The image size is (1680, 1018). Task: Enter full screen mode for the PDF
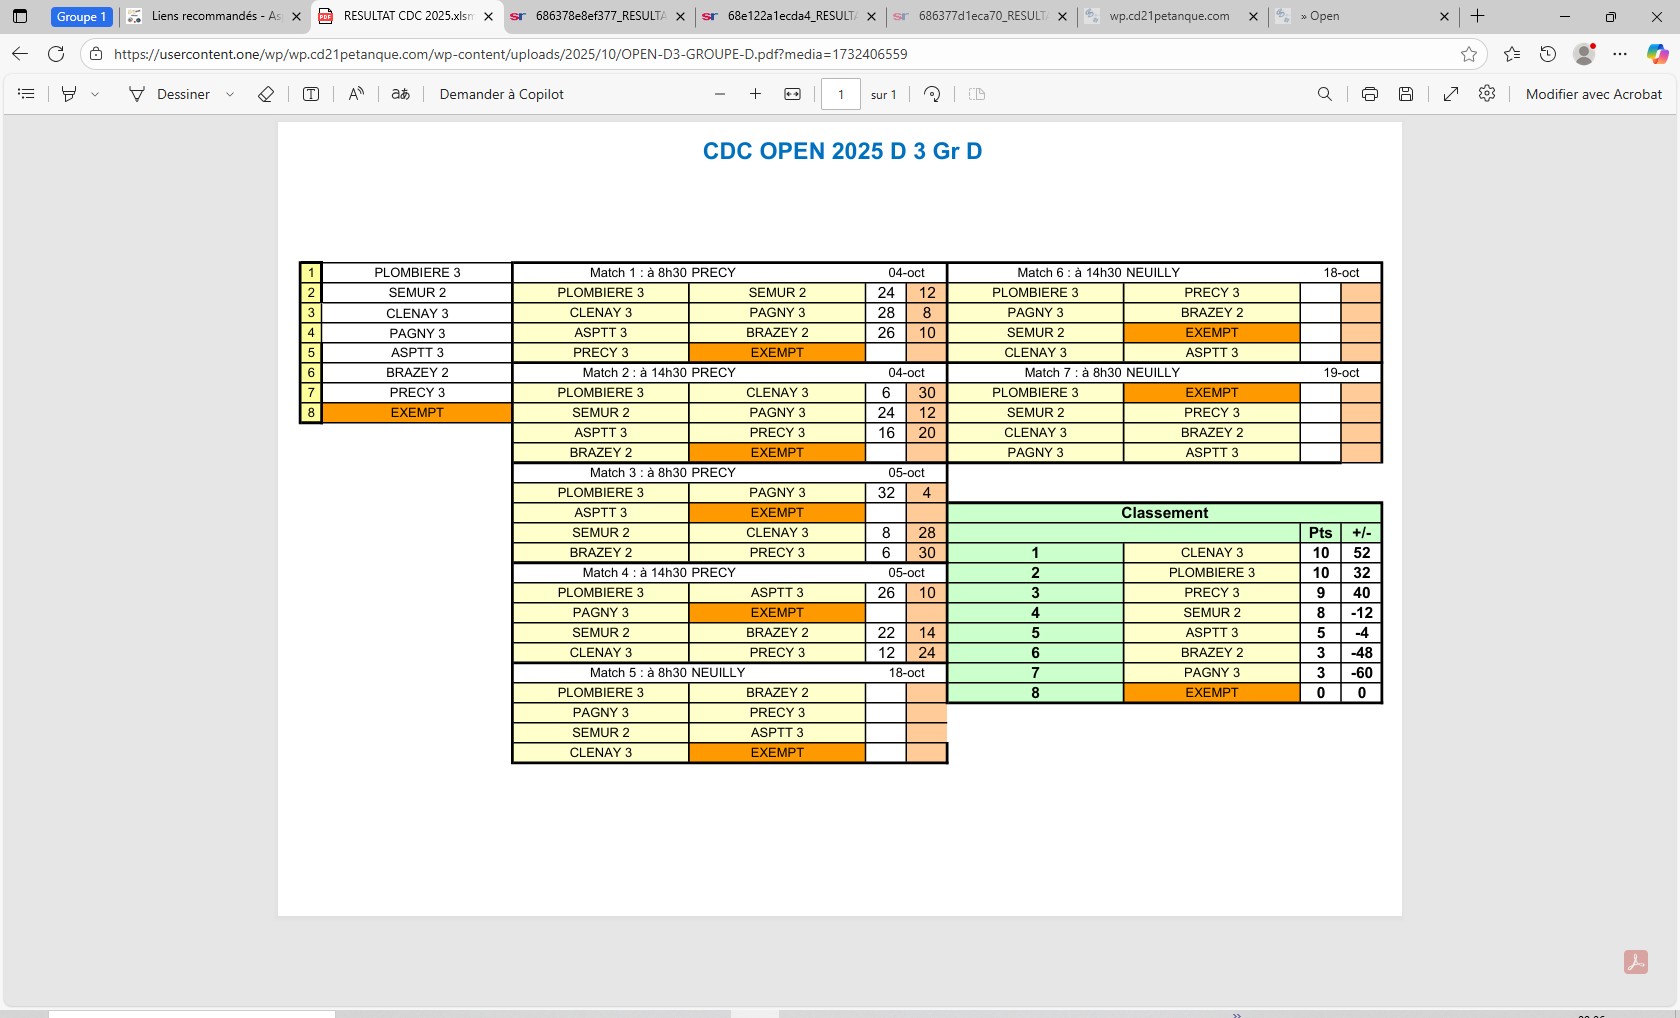pos(1450,94)
